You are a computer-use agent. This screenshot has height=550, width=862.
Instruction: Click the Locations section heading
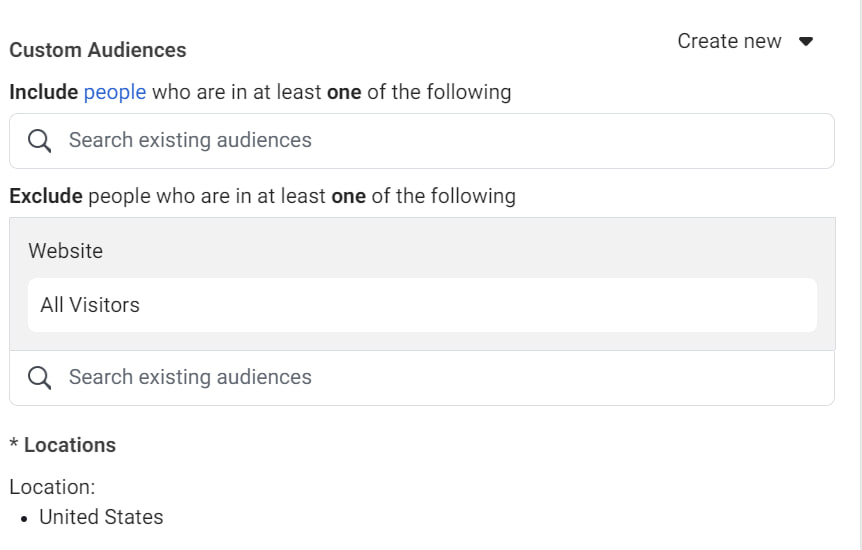click(70, 445)
